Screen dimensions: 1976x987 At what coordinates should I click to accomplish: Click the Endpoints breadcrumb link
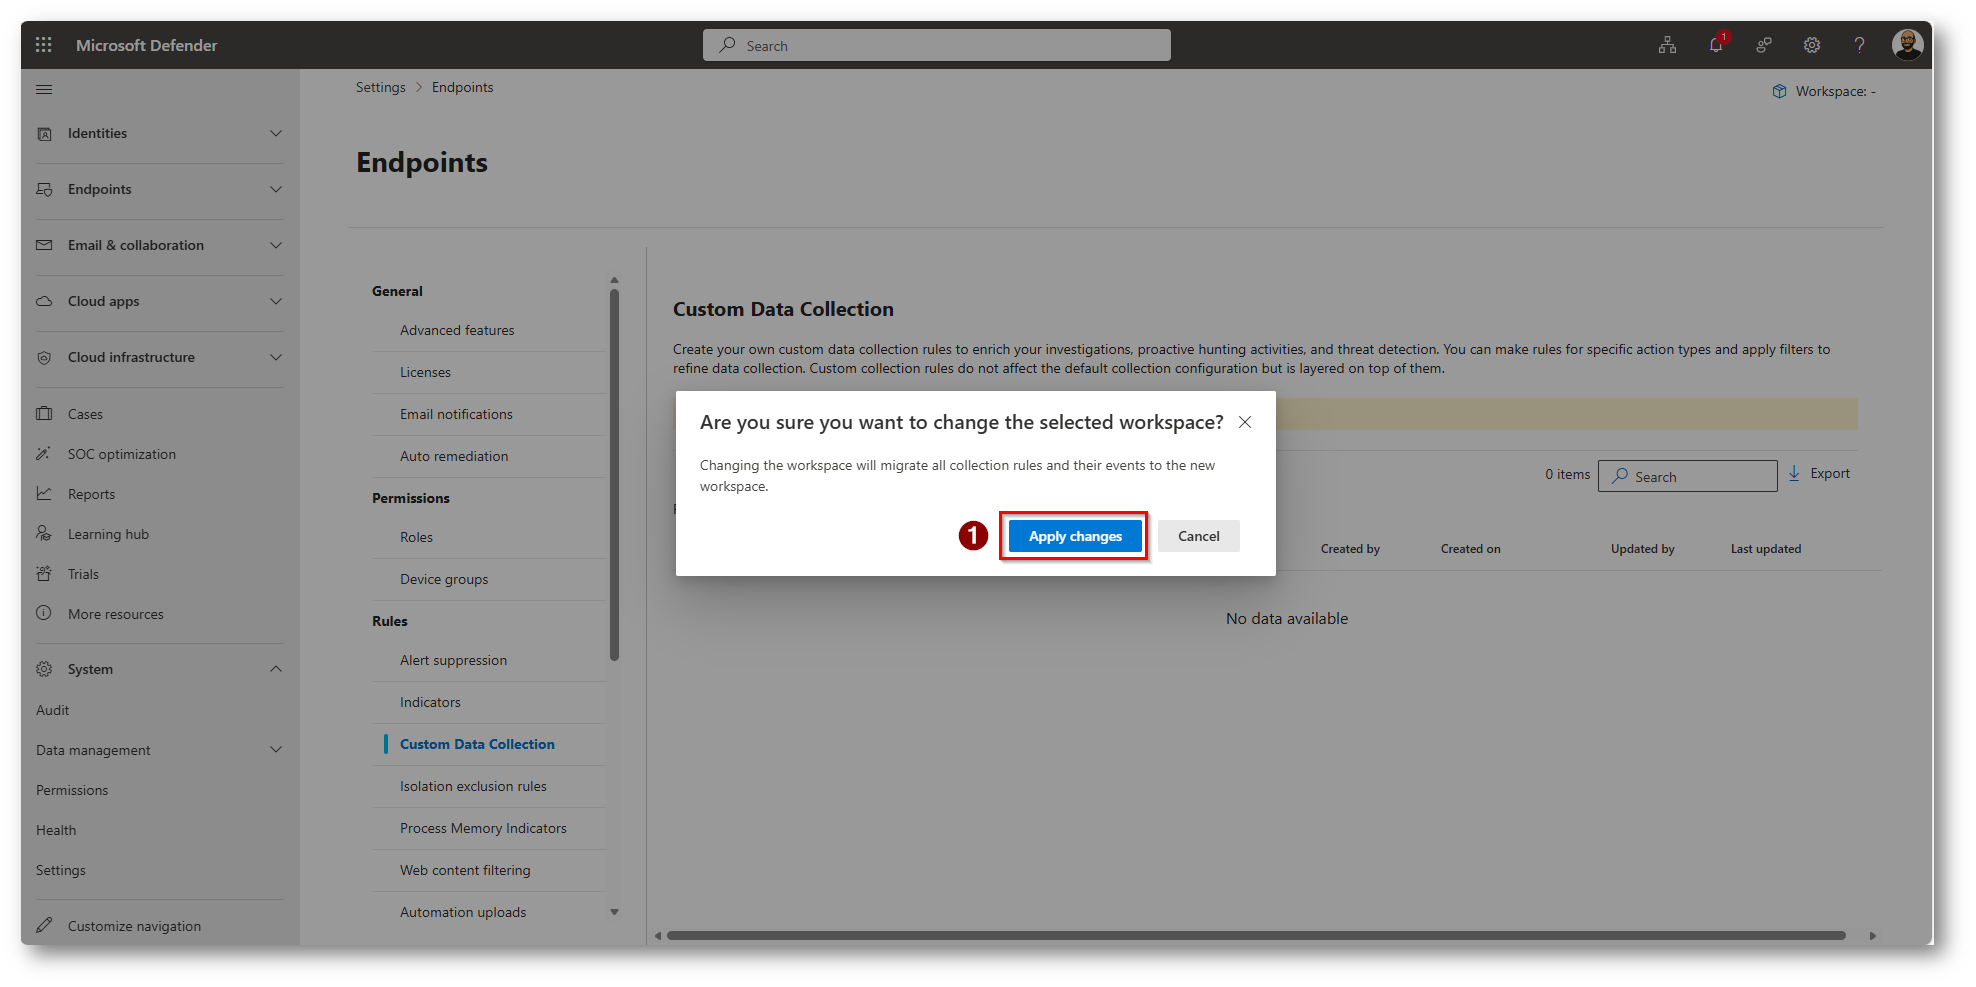coord(463,88)
